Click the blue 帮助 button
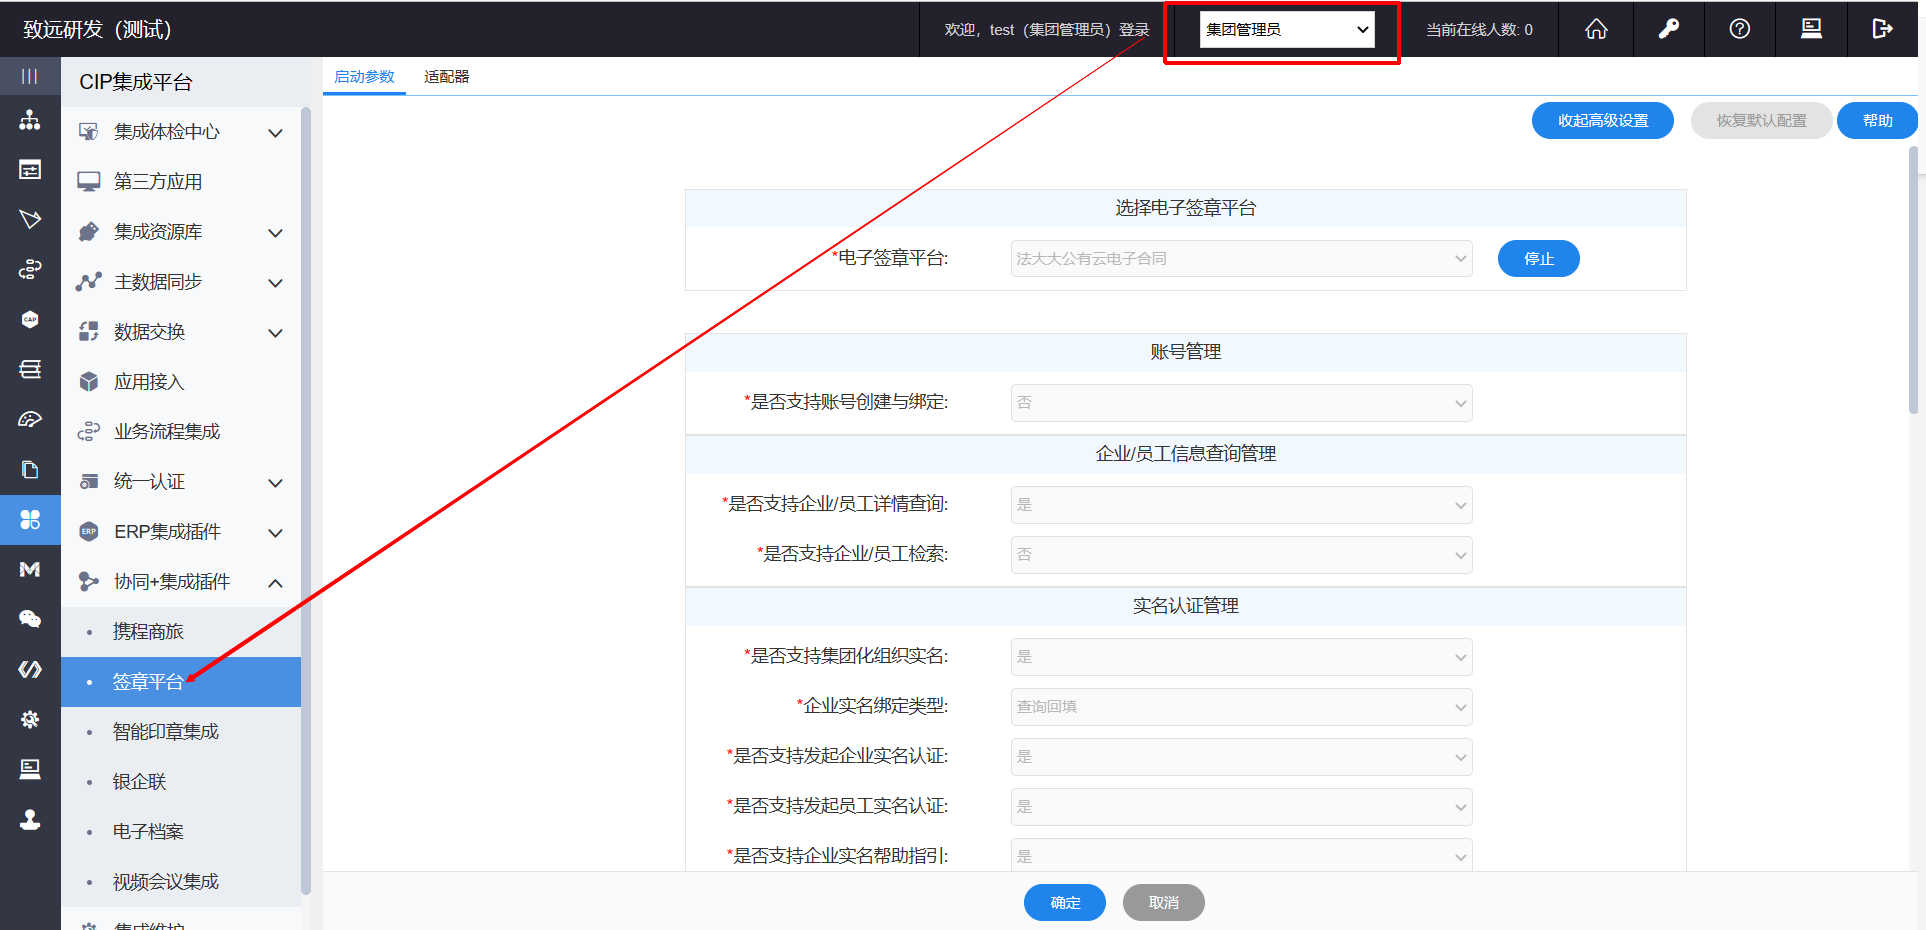The width and height of the screenshot is (1926, 930). [x=1877, y=121]
